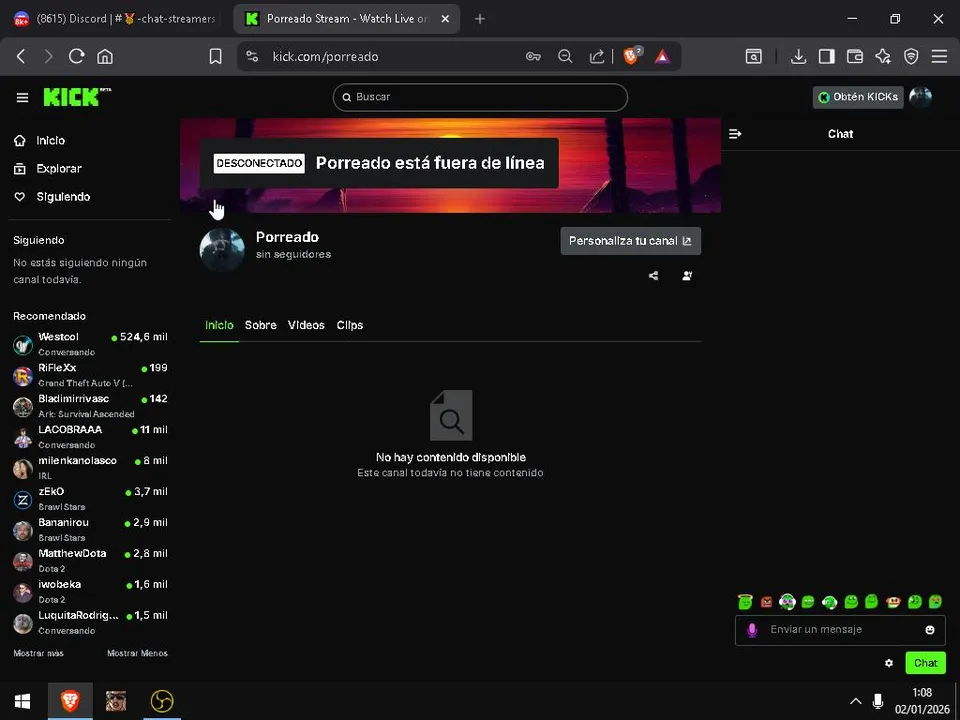This screenshot has width=960, height=720.
Task: Open Brave VPN shield icon
Action: click(x=911, y=56)
